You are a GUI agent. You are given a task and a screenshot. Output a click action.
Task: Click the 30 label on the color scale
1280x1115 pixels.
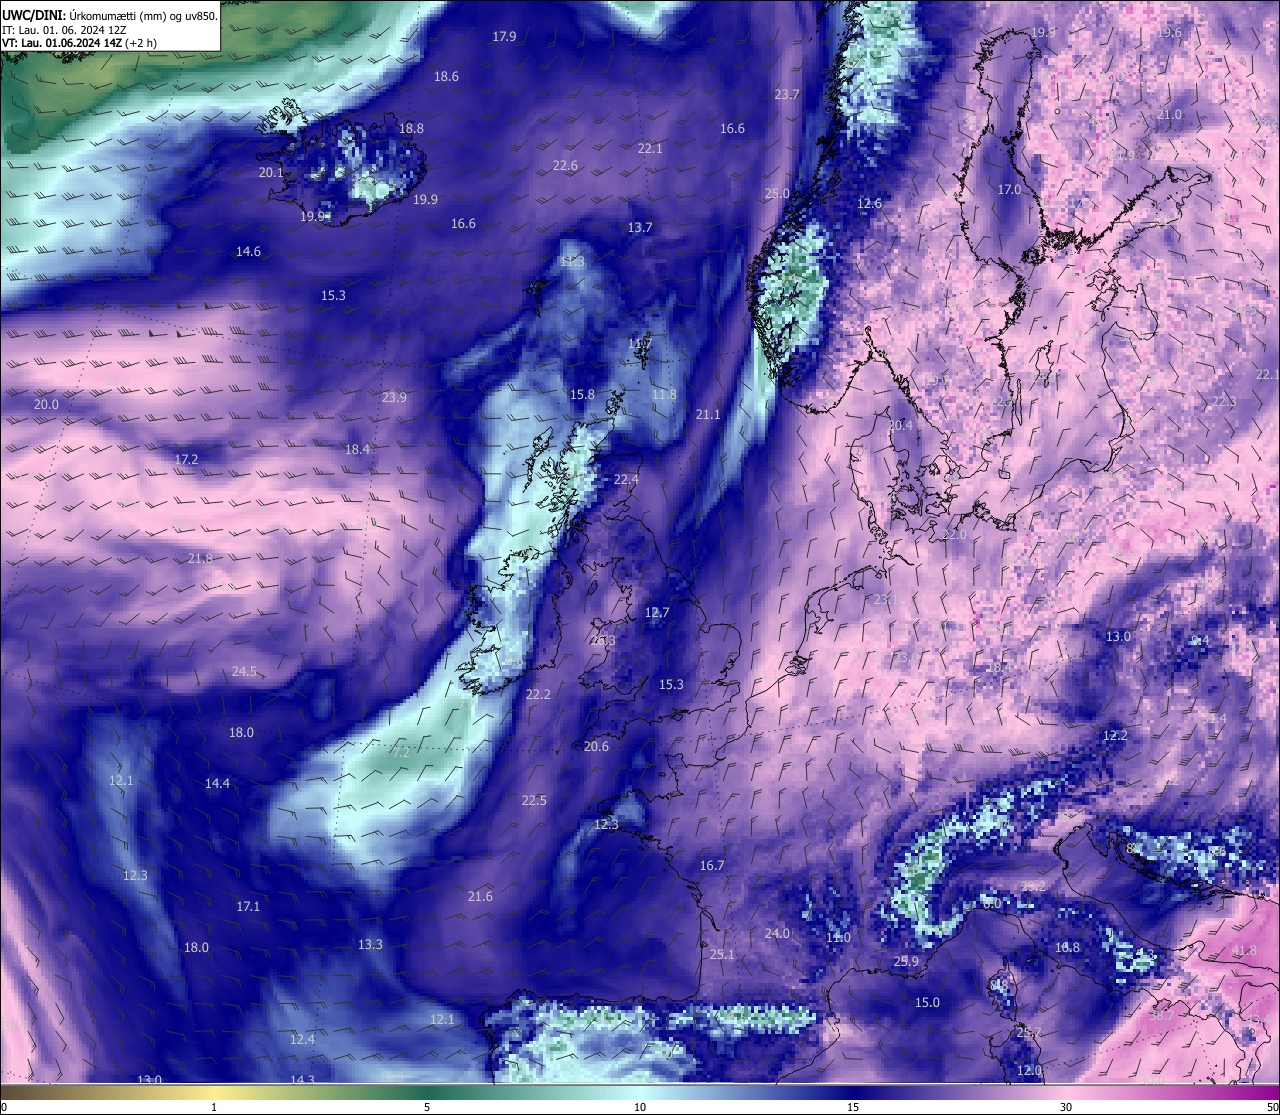1066,1107
